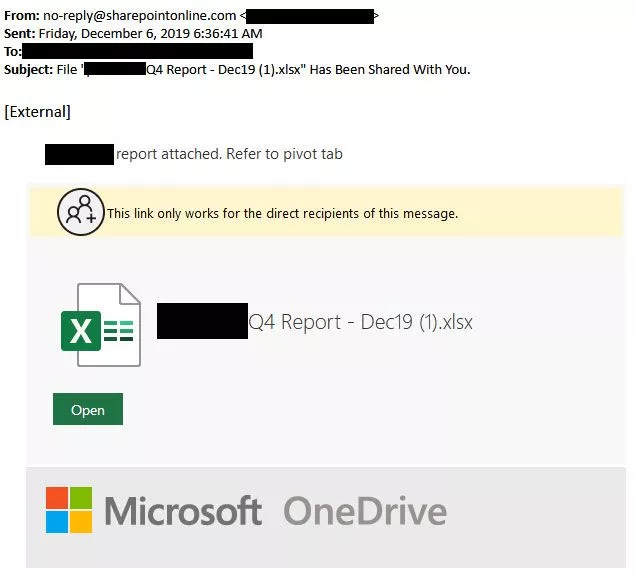Click the green Excel file icon

(x=100, y=324)
